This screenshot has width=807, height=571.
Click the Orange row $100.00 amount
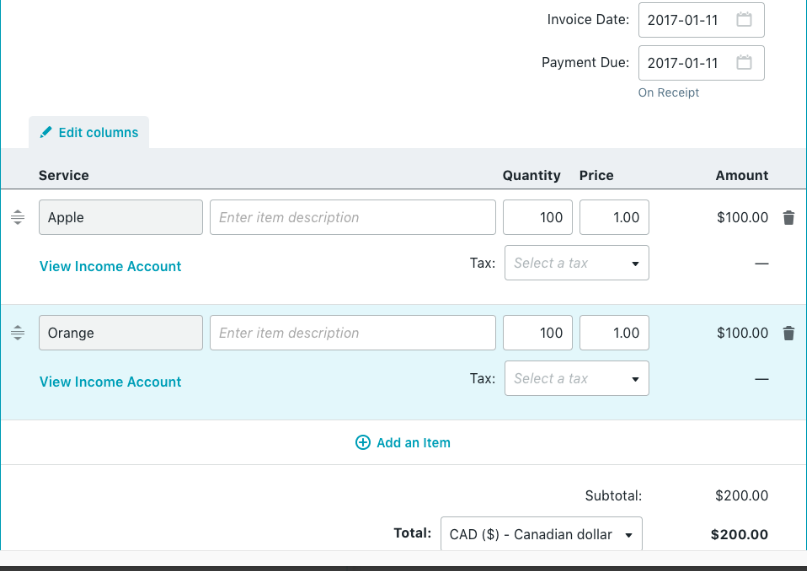tap(742, 333)
